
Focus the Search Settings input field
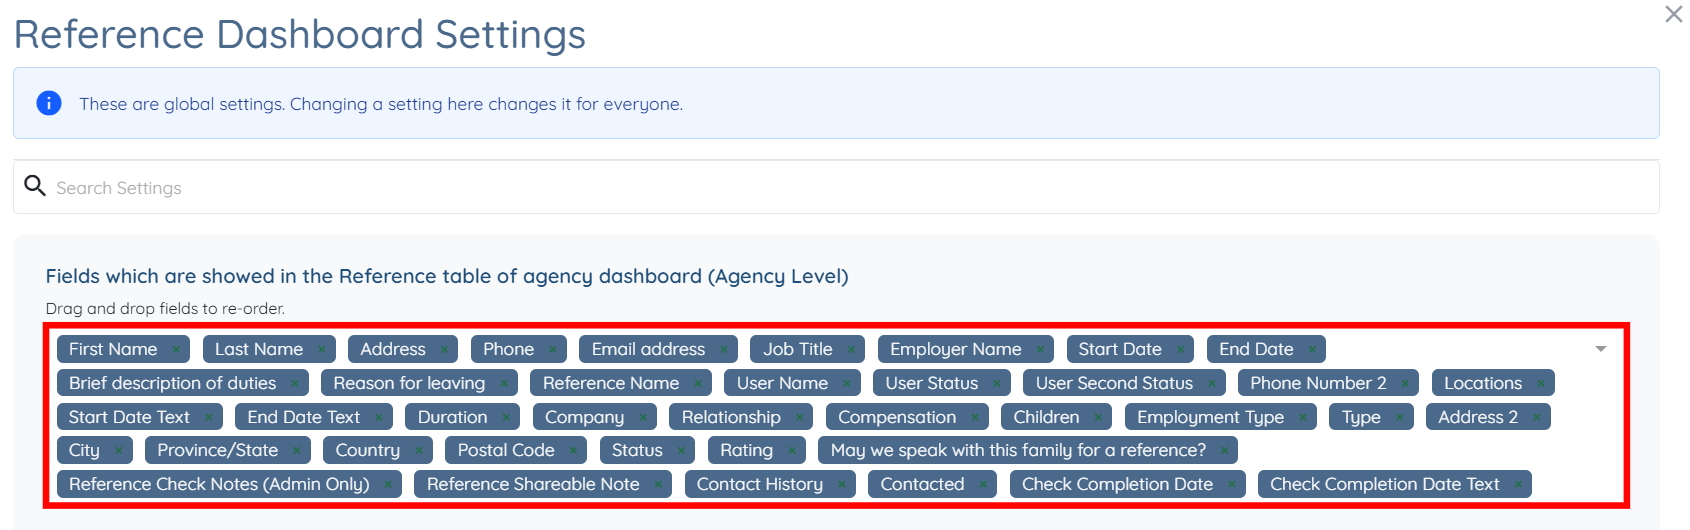click(836, 187)
